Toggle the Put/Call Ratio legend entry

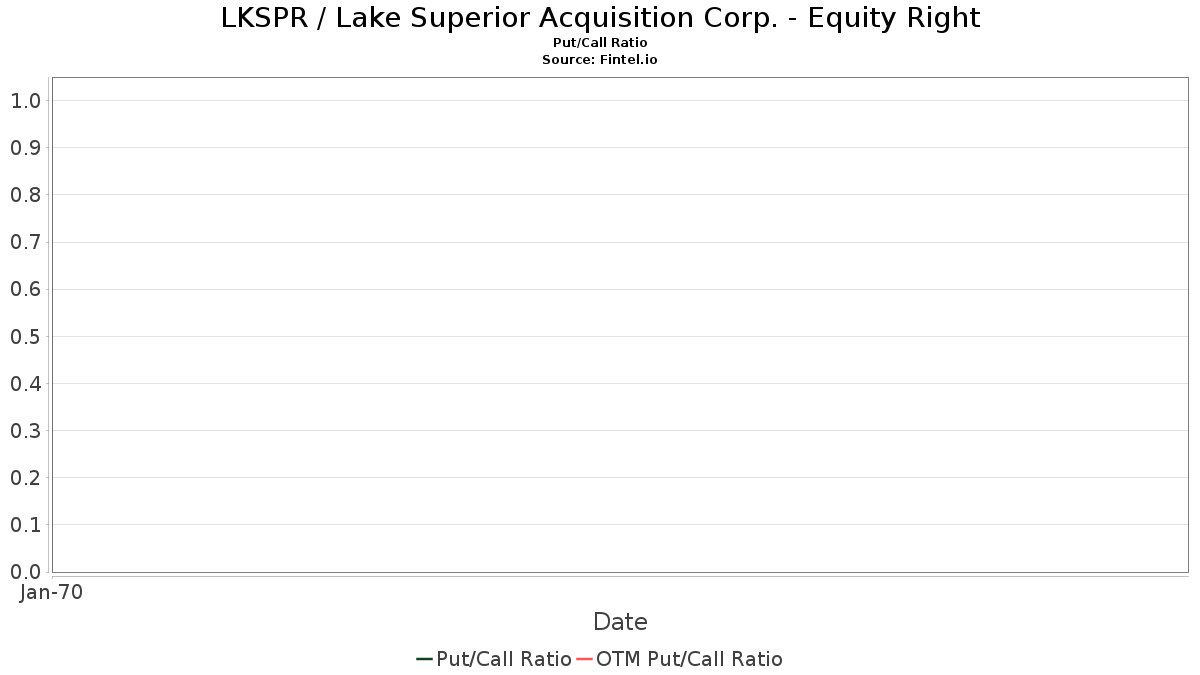(503, 659)
